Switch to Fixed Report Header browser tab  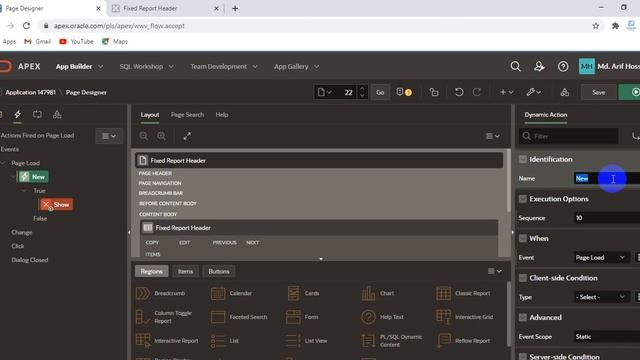coord(165,8)
